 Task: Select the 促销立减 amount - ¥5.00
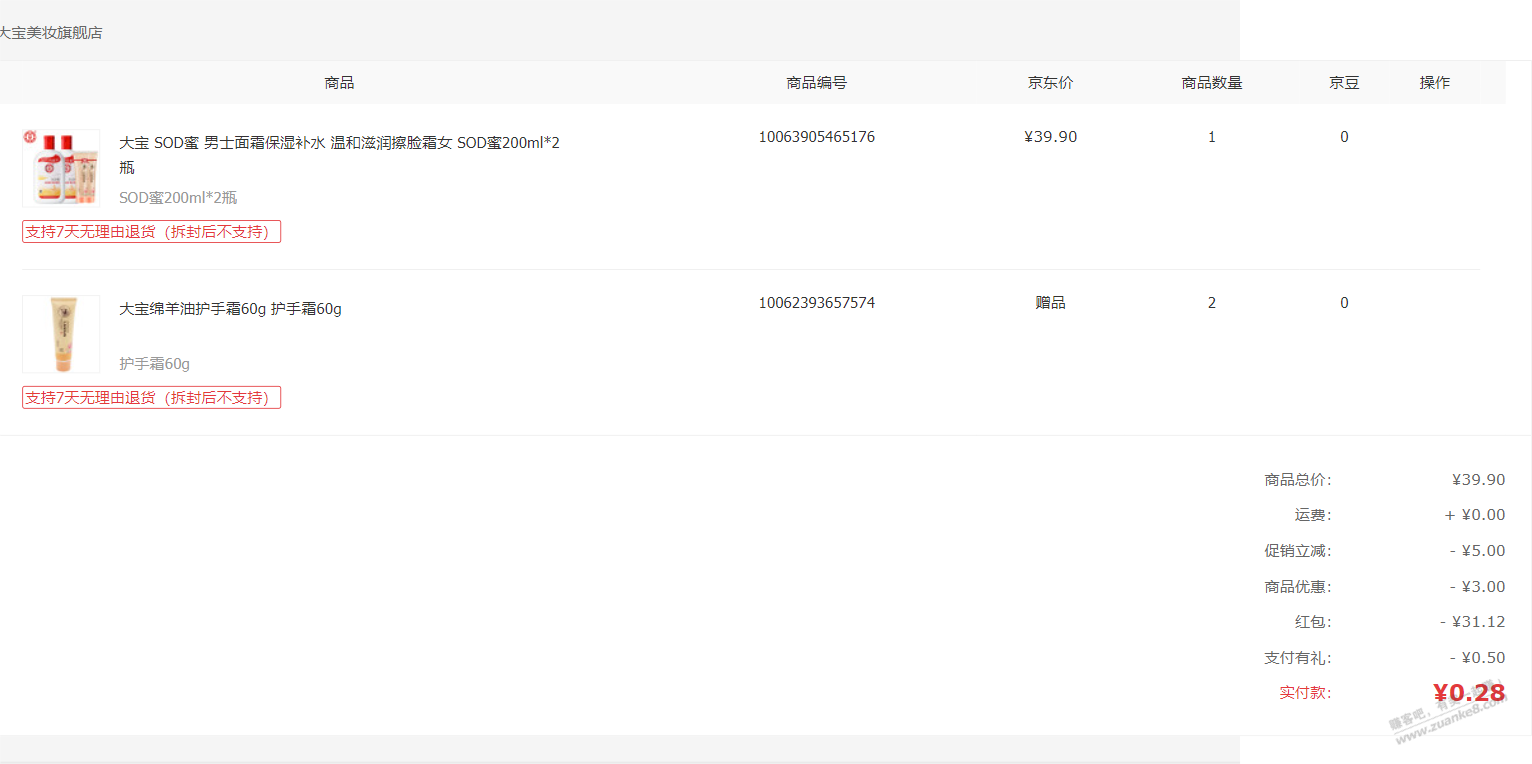1477,551
